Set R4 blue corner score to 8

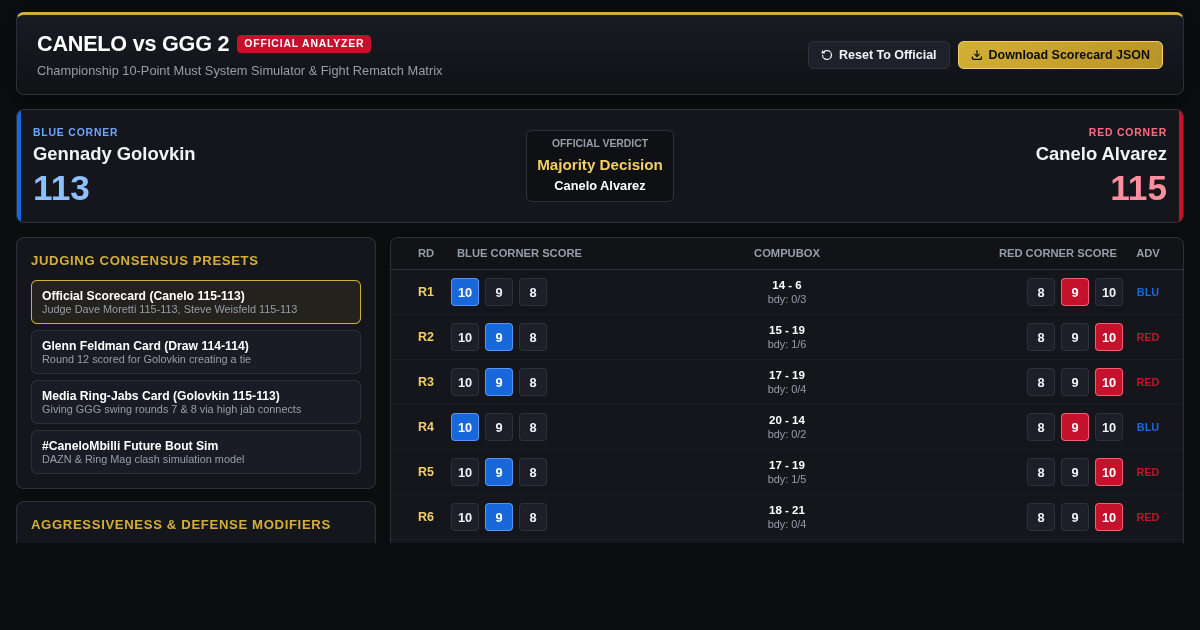[x=533, y=427]
